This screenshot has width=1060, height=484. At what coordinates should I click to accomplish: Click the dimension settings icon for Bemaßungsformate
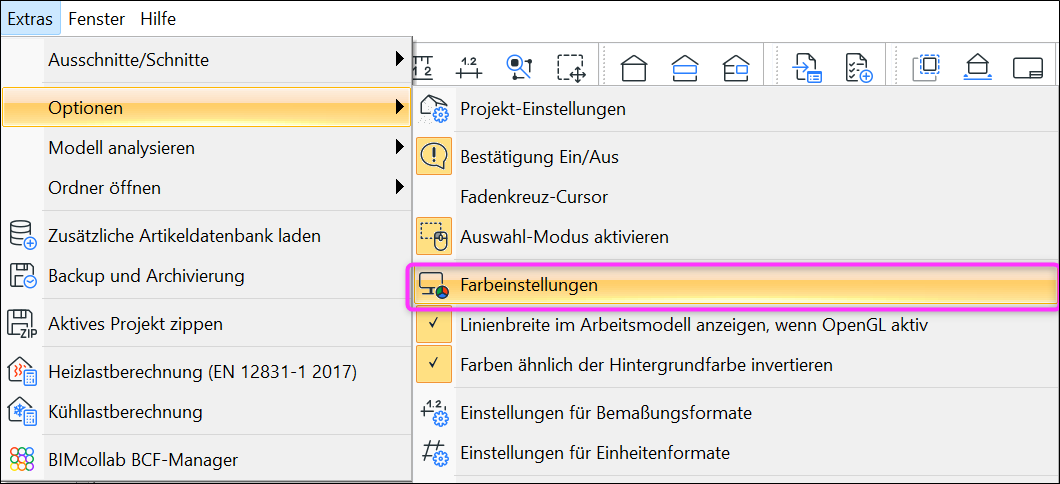[x=434, y=412]
